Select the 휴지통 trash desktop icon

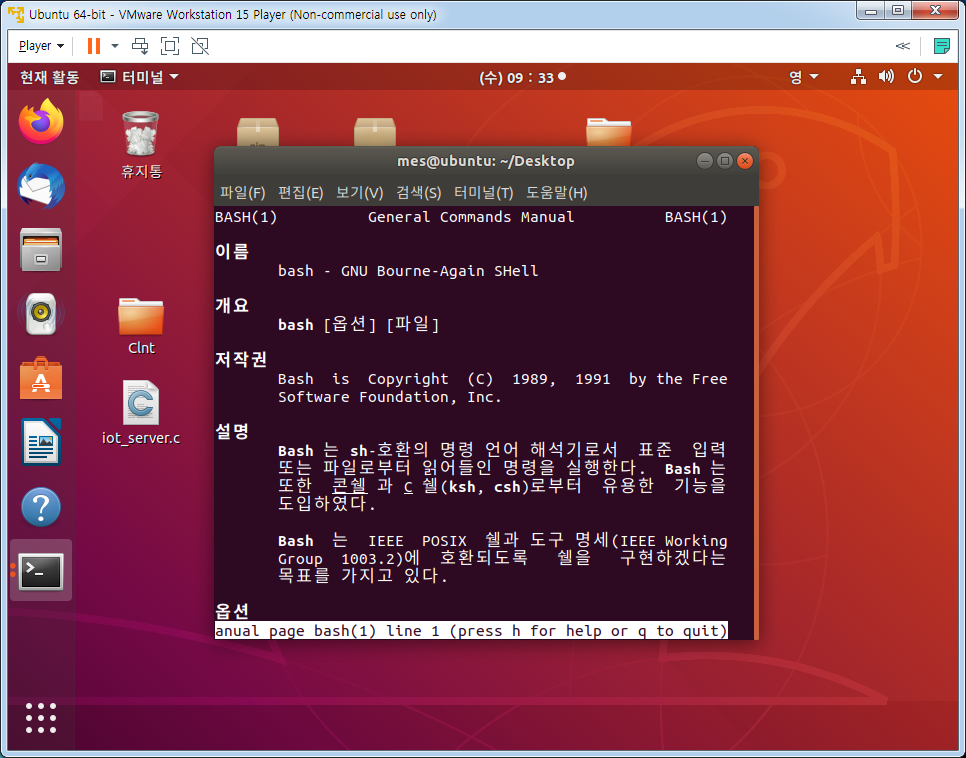click(141, 144)
